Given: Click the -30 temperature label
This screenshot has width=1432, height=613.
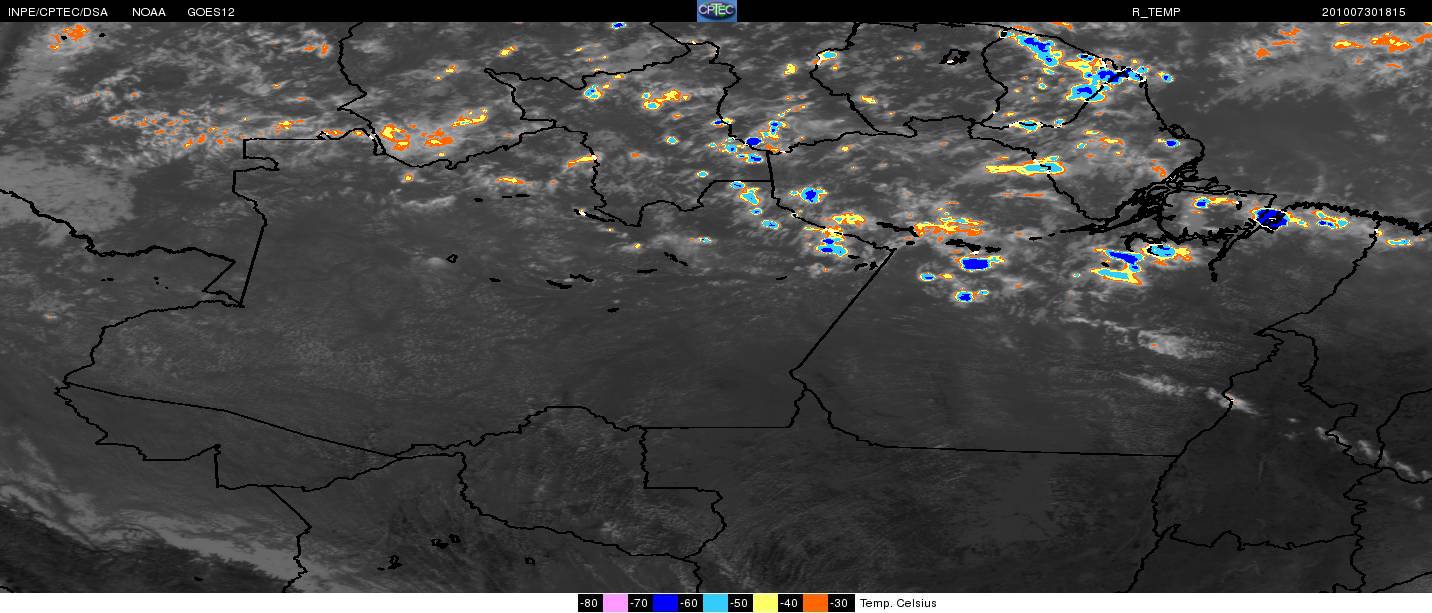Looking at the screenshot, I should (x=840, y=603).
